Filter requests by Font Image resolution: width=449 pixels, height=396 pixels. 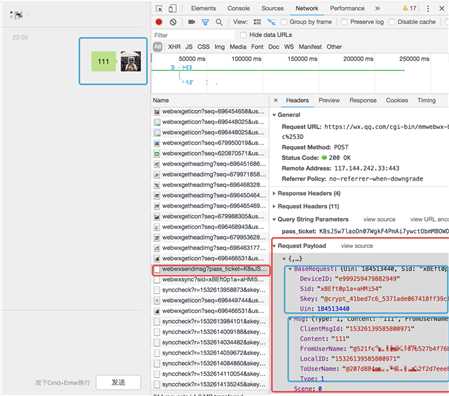tap(257, 47)
